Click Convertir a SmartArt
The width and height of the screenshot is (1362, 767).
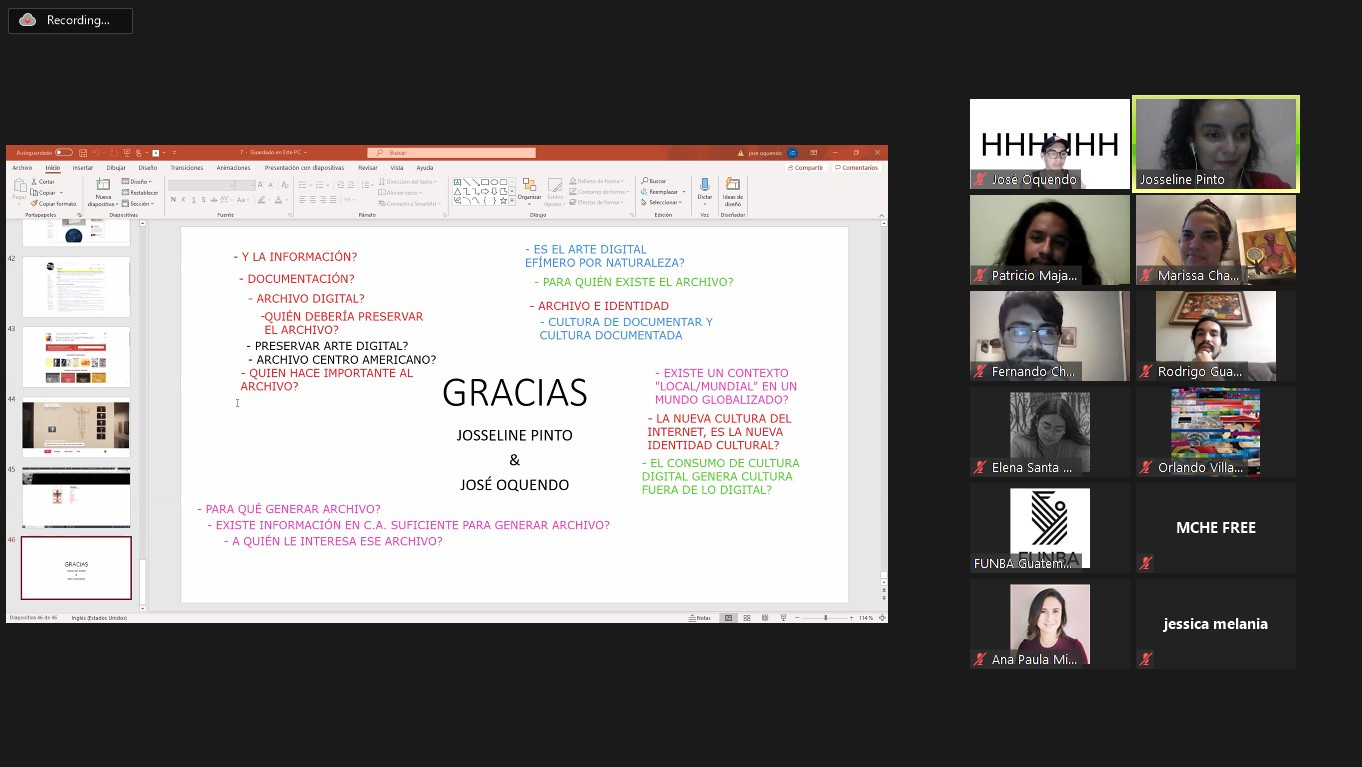tap(409, 204)
